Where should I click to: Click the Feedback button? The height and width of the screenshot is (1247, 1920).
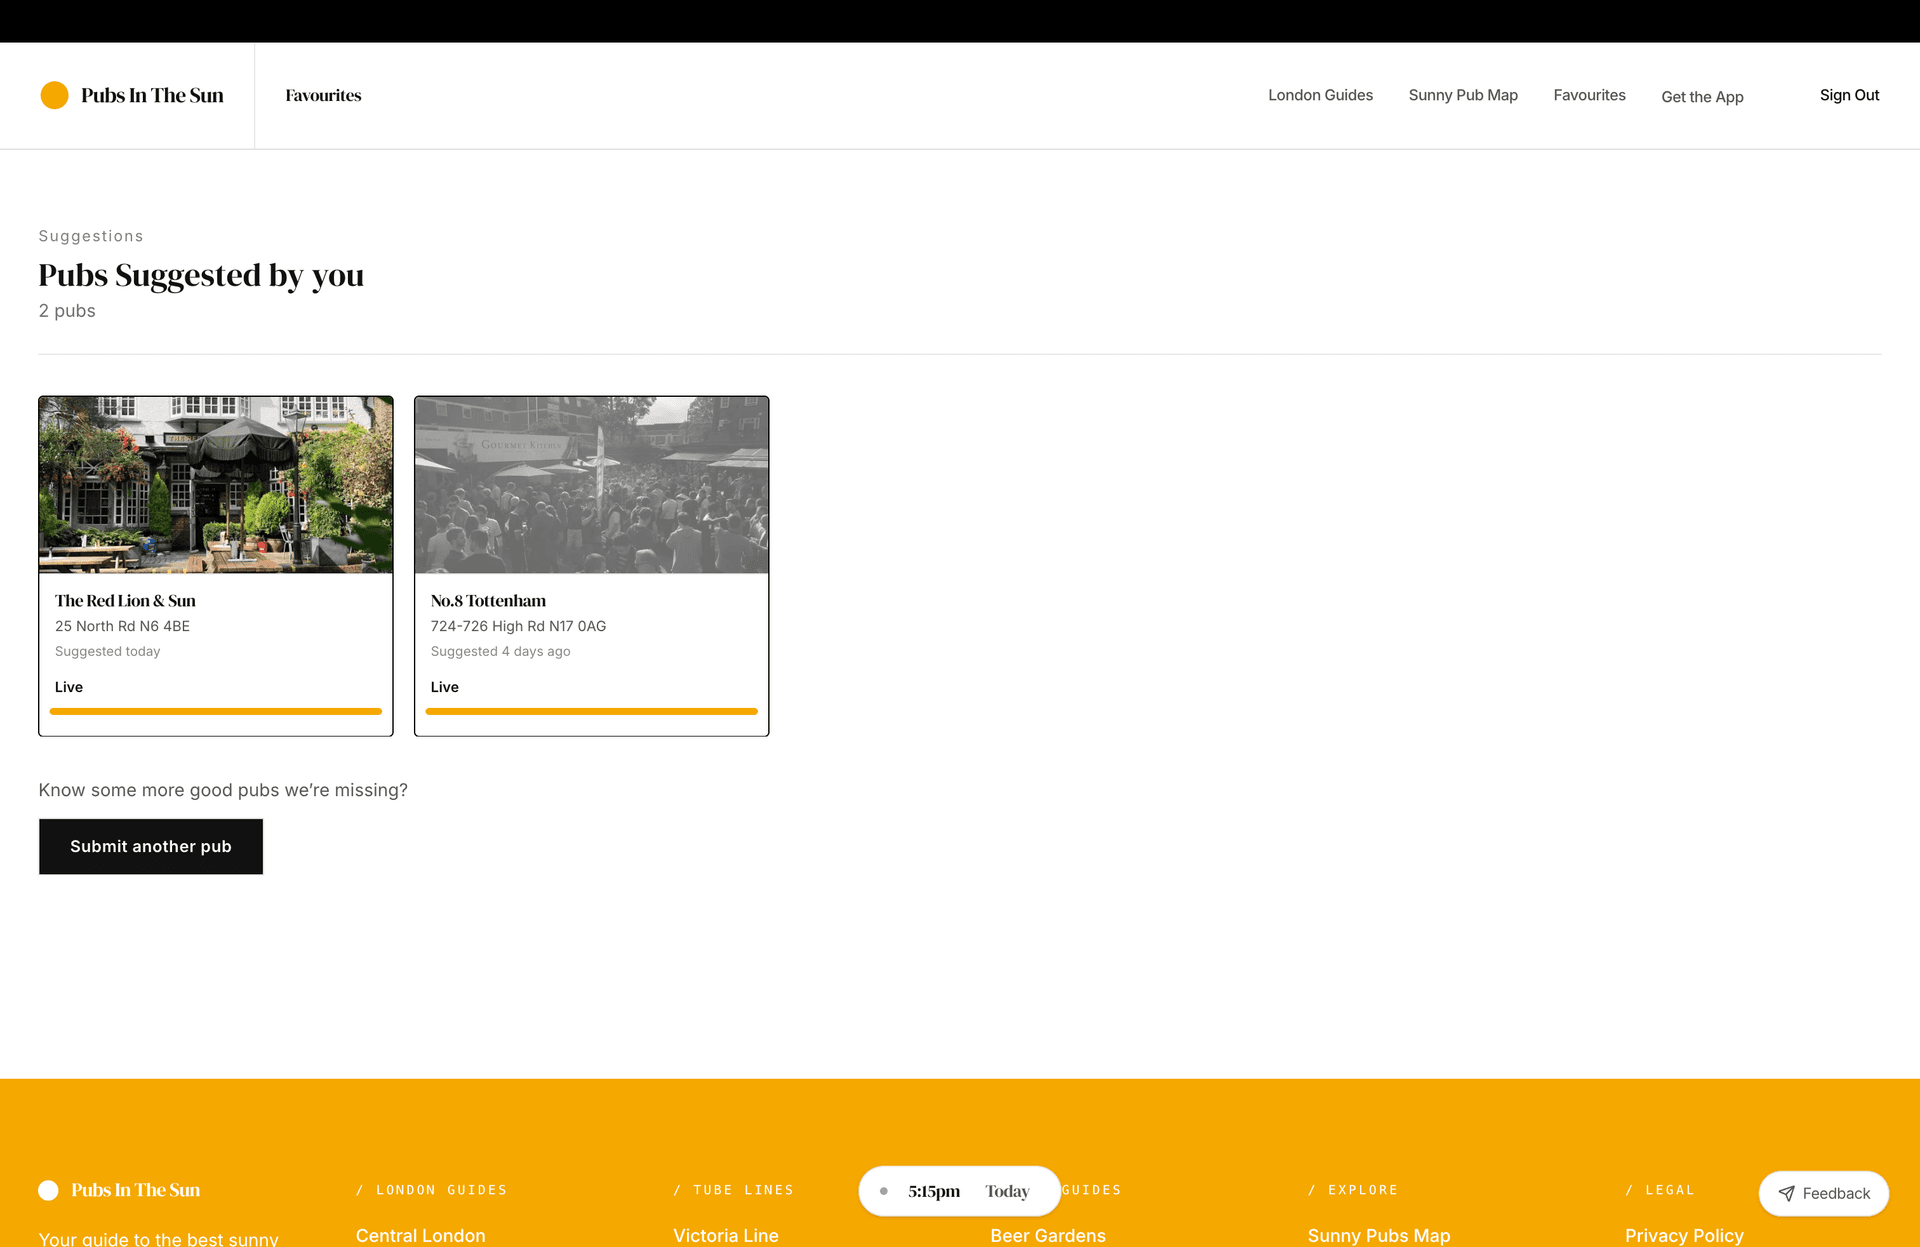(x=1823, y=1193)
